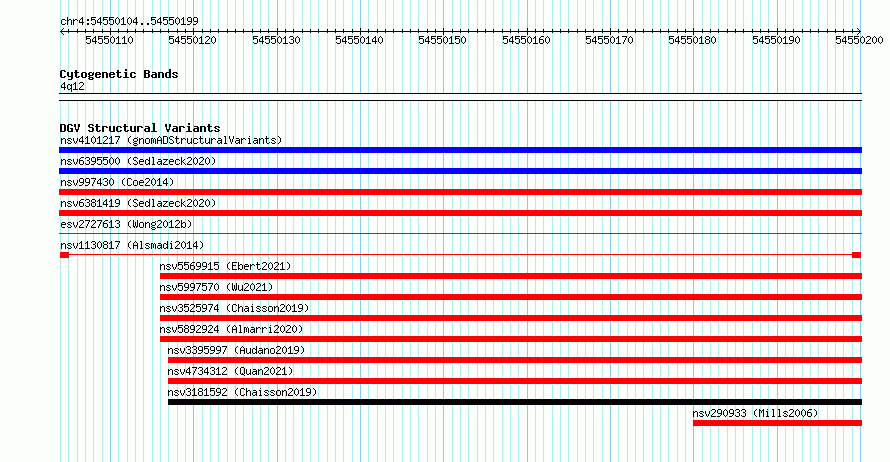The image size is (890, 462).
Task: Click the 54550140 ruler position label
Action: (359, 40)
